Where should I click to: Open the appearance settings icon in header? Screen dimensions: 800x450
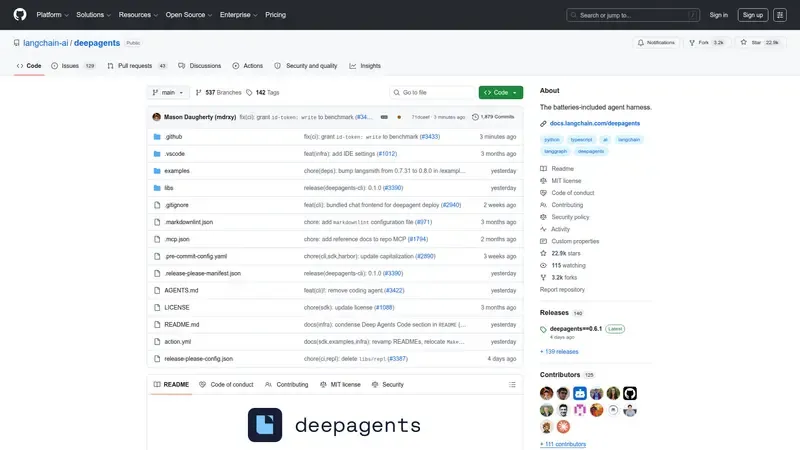(780, 15)
